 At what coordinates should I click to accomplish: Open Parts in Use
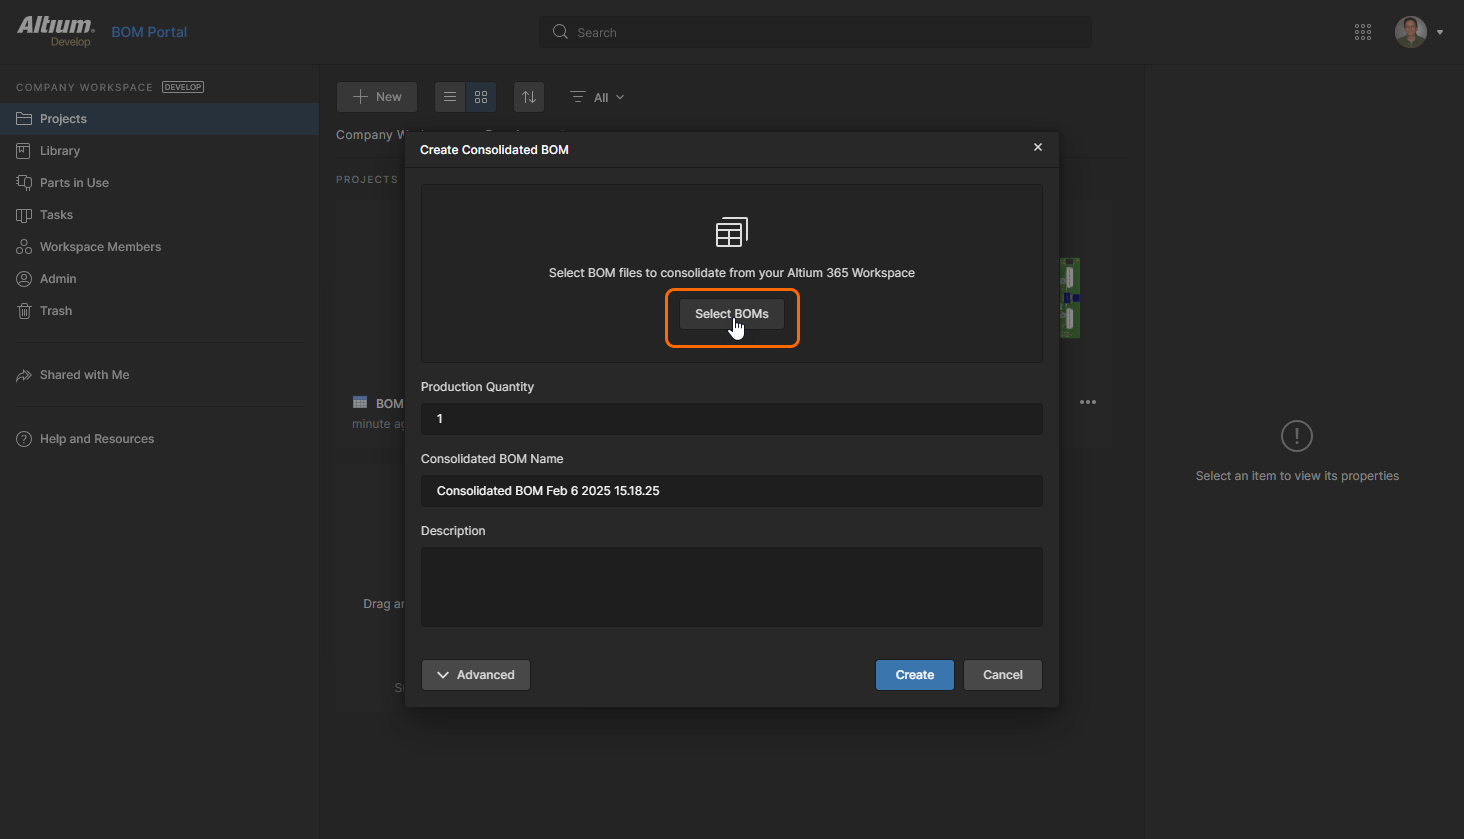tap(160, 183)
